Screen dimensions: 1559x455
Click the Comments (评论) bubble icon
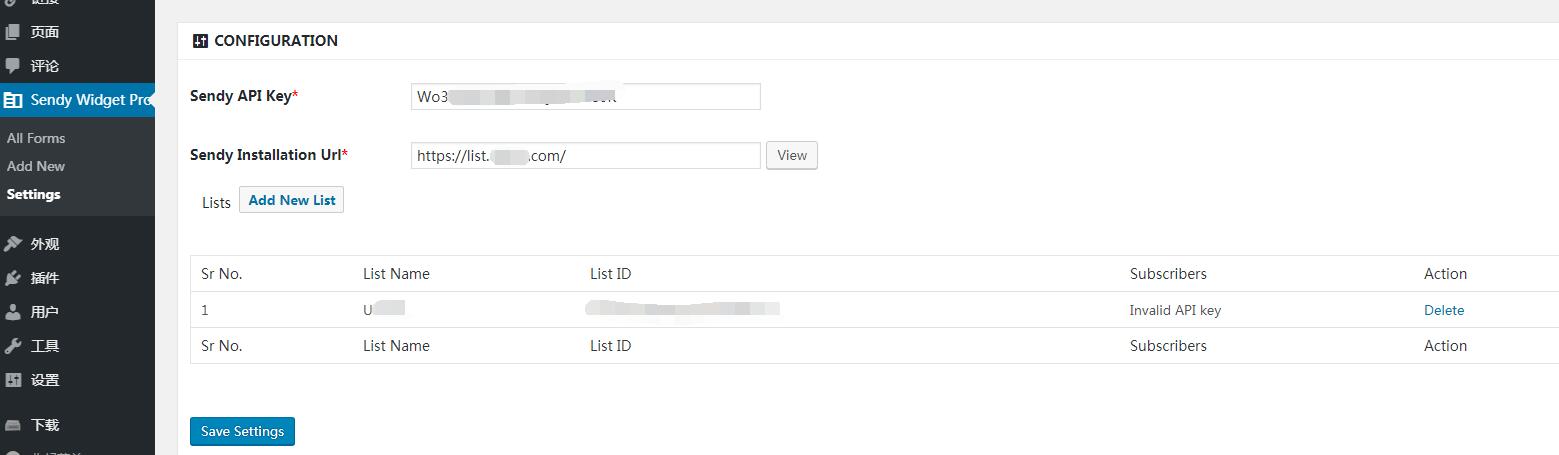[13, 66]
